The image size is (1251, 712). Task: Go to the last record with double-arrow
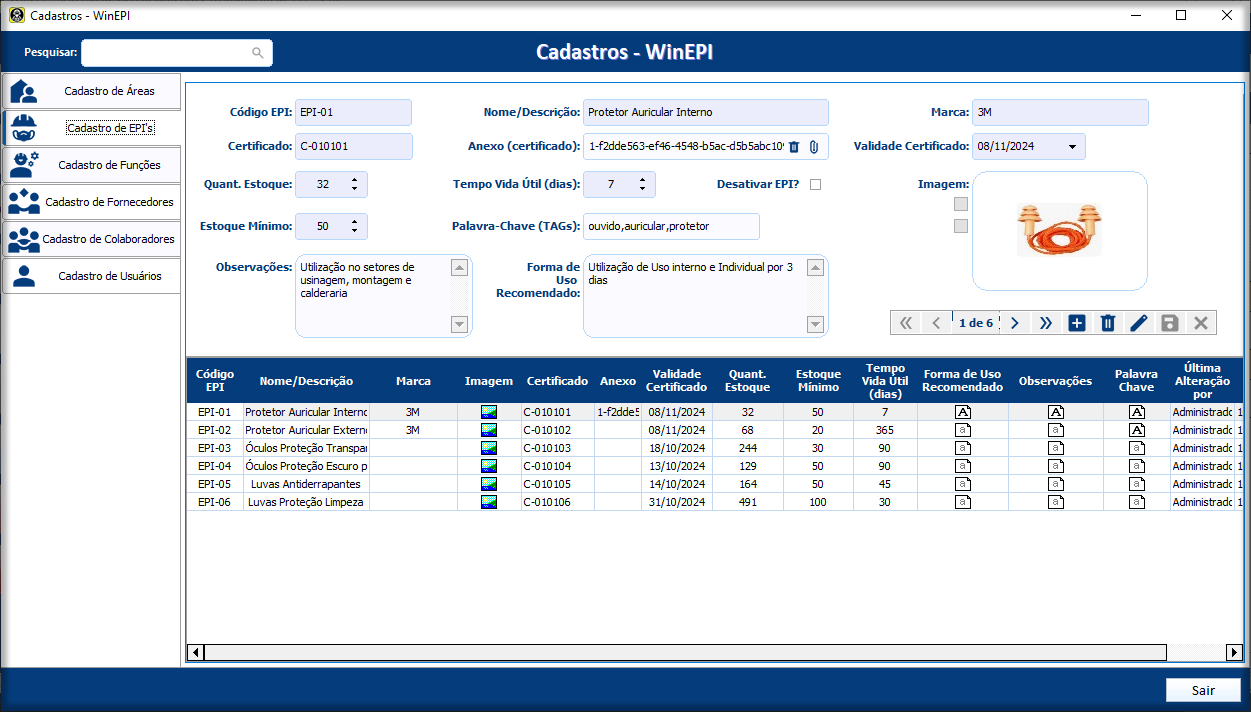tap(1045, 323)
